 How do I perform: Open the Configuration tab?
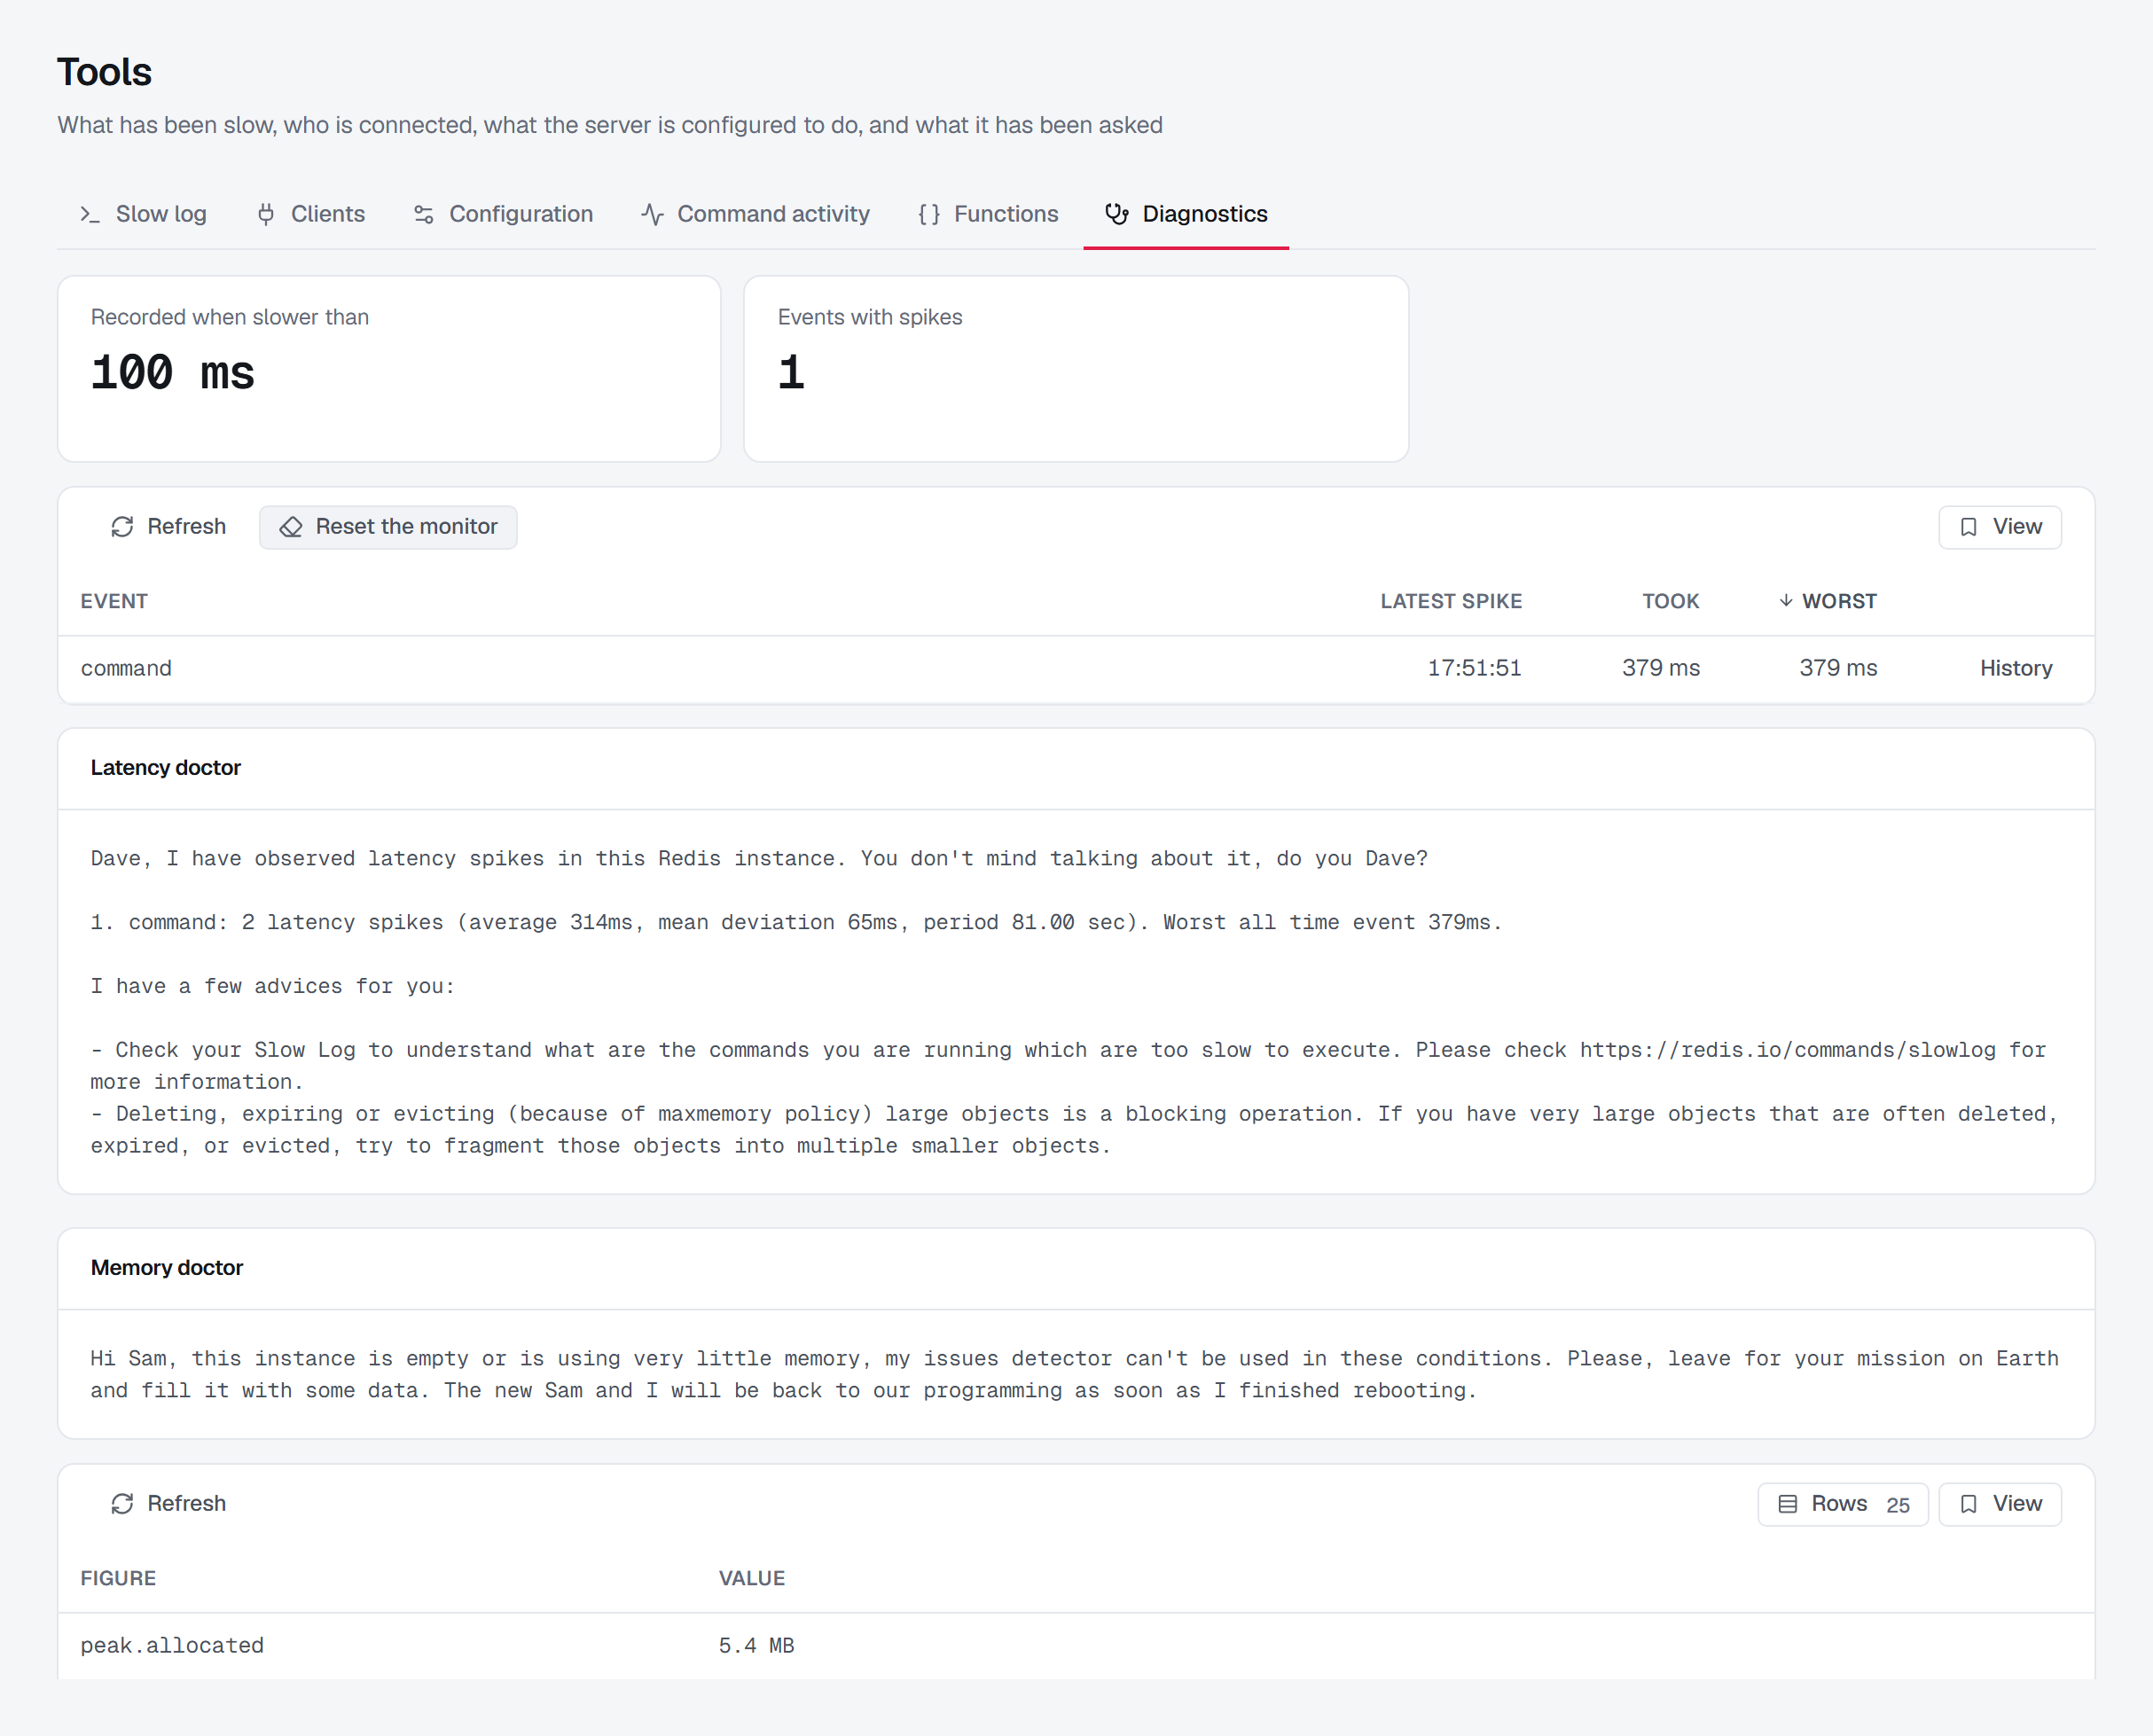pyautogui.click(x=503, y=214)
